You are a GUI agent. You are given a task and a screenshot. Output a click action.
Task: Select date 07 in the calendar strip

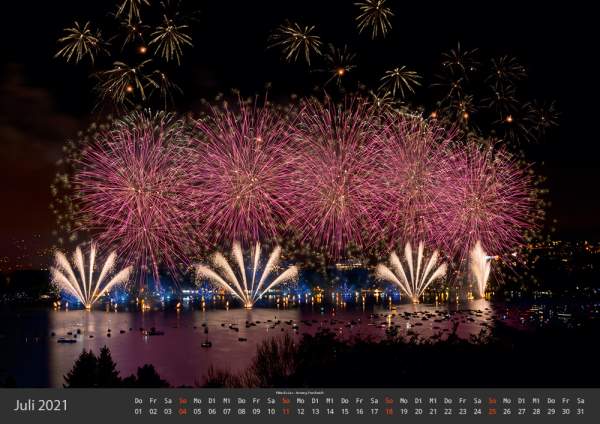click(x=227, y=412)
